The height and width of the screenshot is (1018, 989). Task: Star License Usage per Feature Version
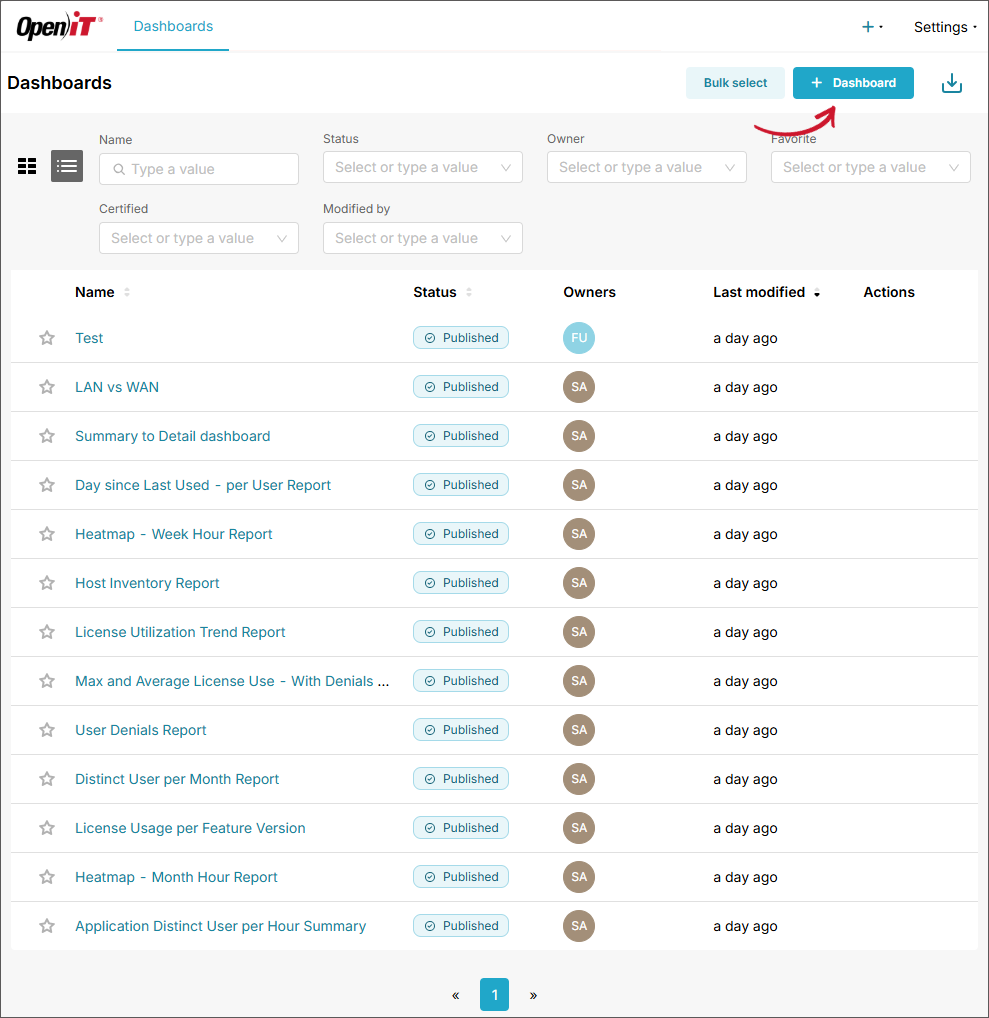(47, 828)
